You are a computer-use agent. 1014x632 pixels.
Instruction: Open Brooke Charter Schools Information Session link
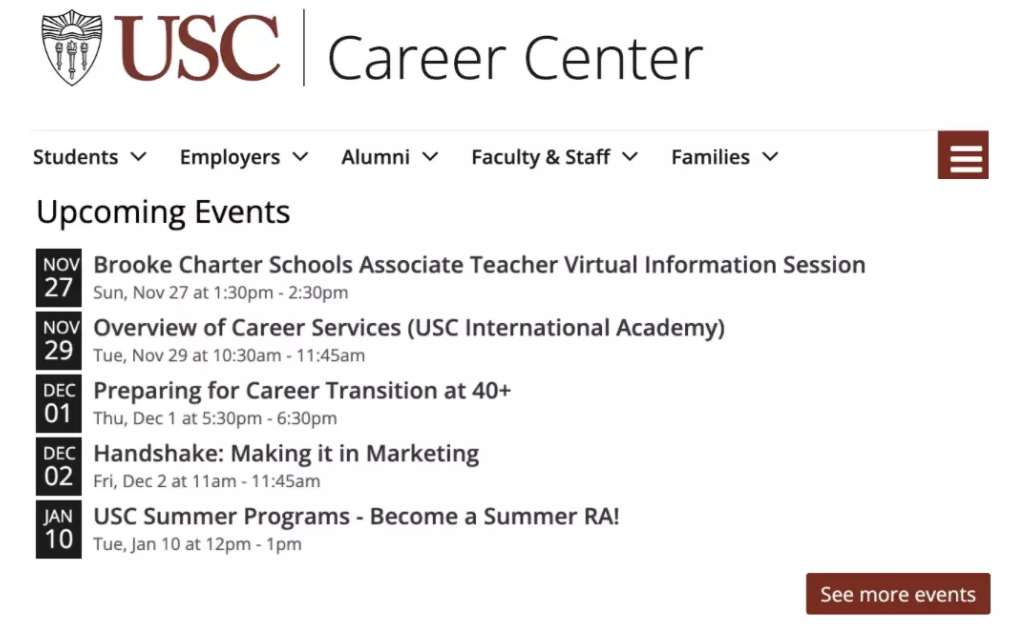tap(479, 265)
